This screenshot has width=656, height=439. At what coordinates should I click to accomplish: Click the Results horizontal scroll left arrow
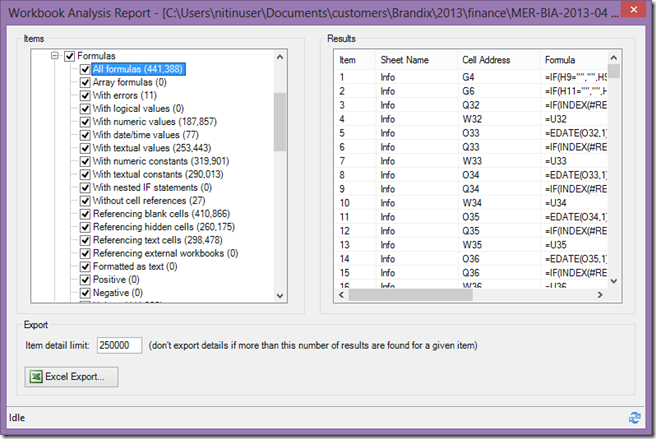coord(341,295)
